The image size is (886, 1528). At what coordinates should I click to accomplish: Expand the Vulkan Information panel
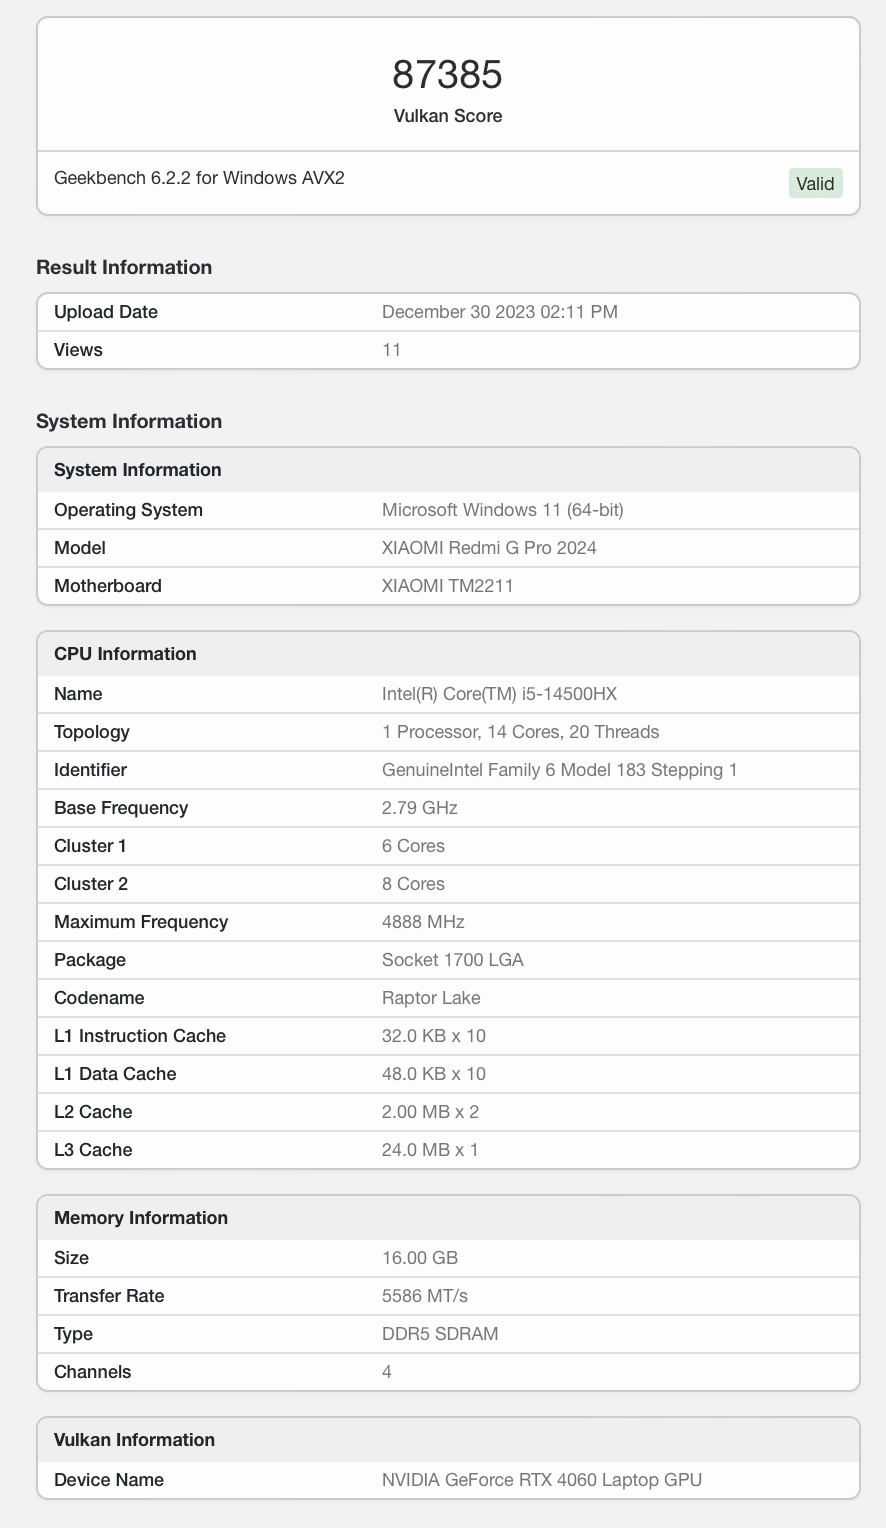coord(134,1439)
